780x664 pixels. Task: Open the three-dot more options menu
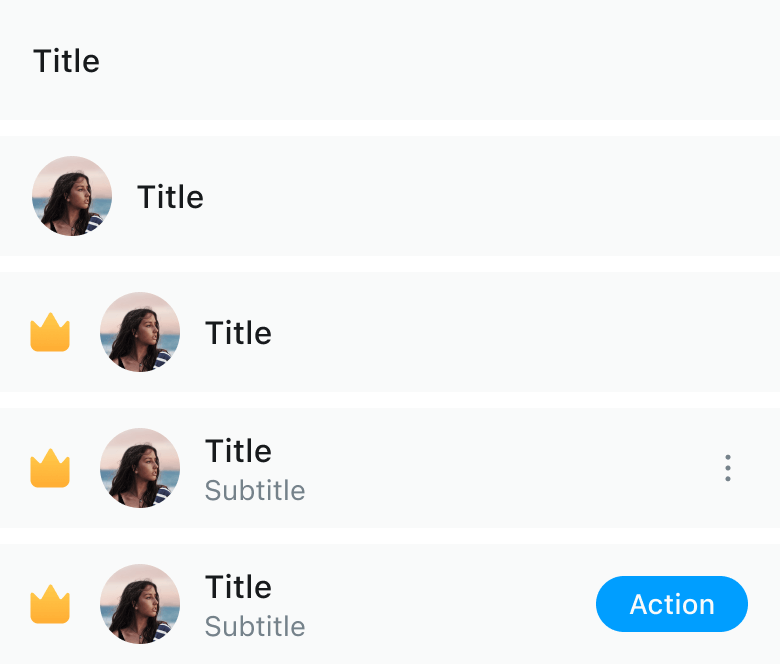728,468
